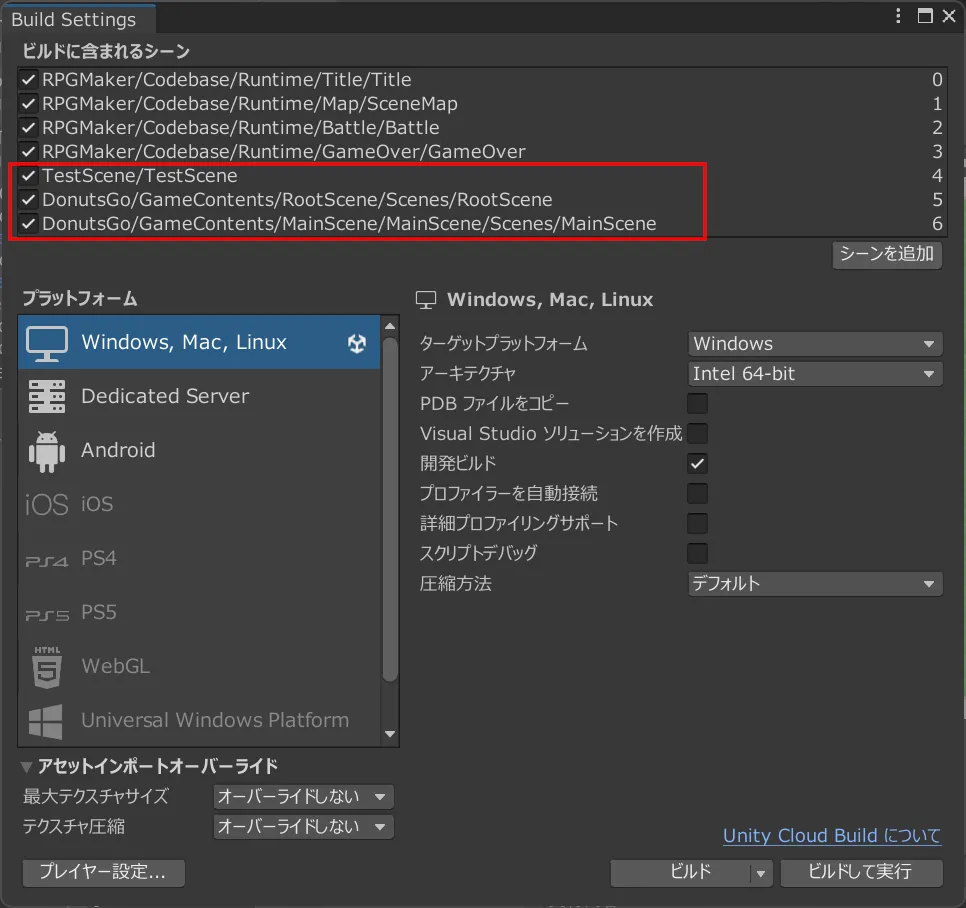Open the ターゲットプラットフォーム Windows dropdown

(x=815, y=344)
